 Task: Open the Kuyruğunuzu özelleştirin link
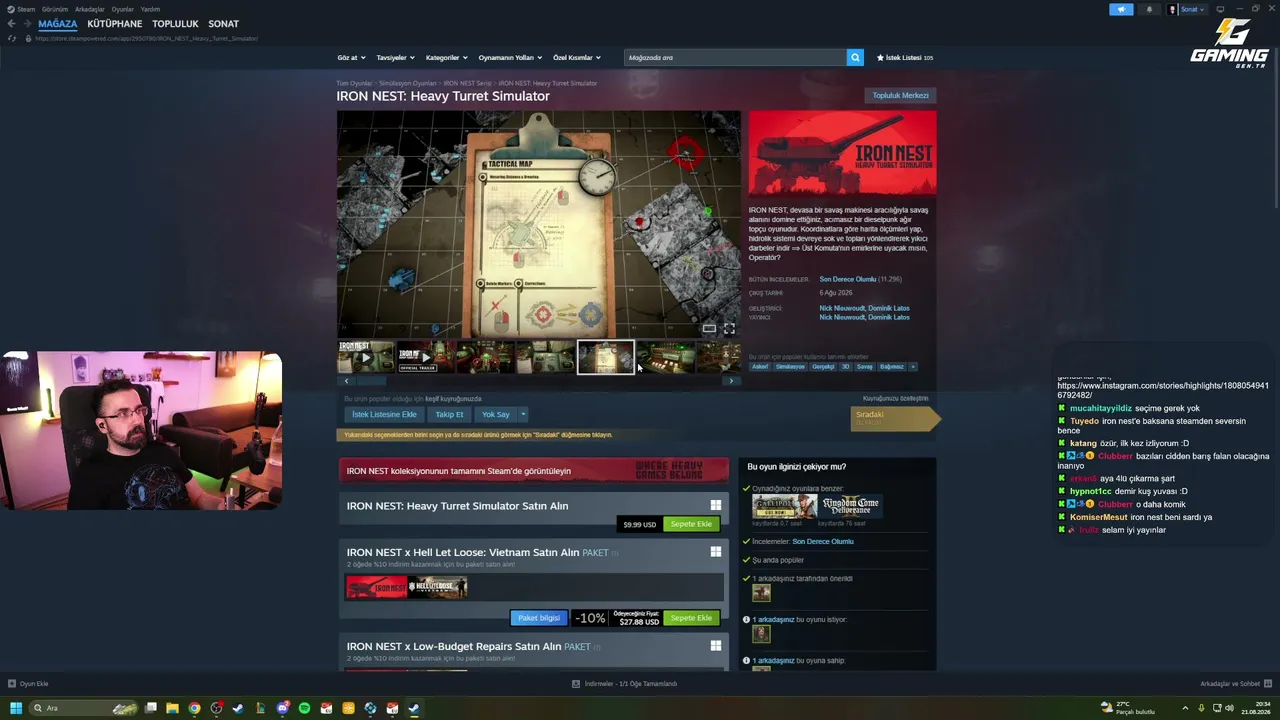pos(896,398)
